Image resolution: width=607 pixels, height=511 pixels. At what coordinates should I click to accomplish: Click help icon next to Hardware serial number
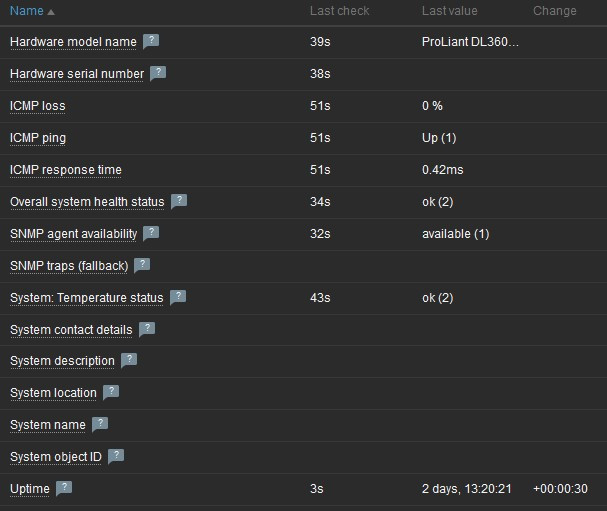(158, 74)
